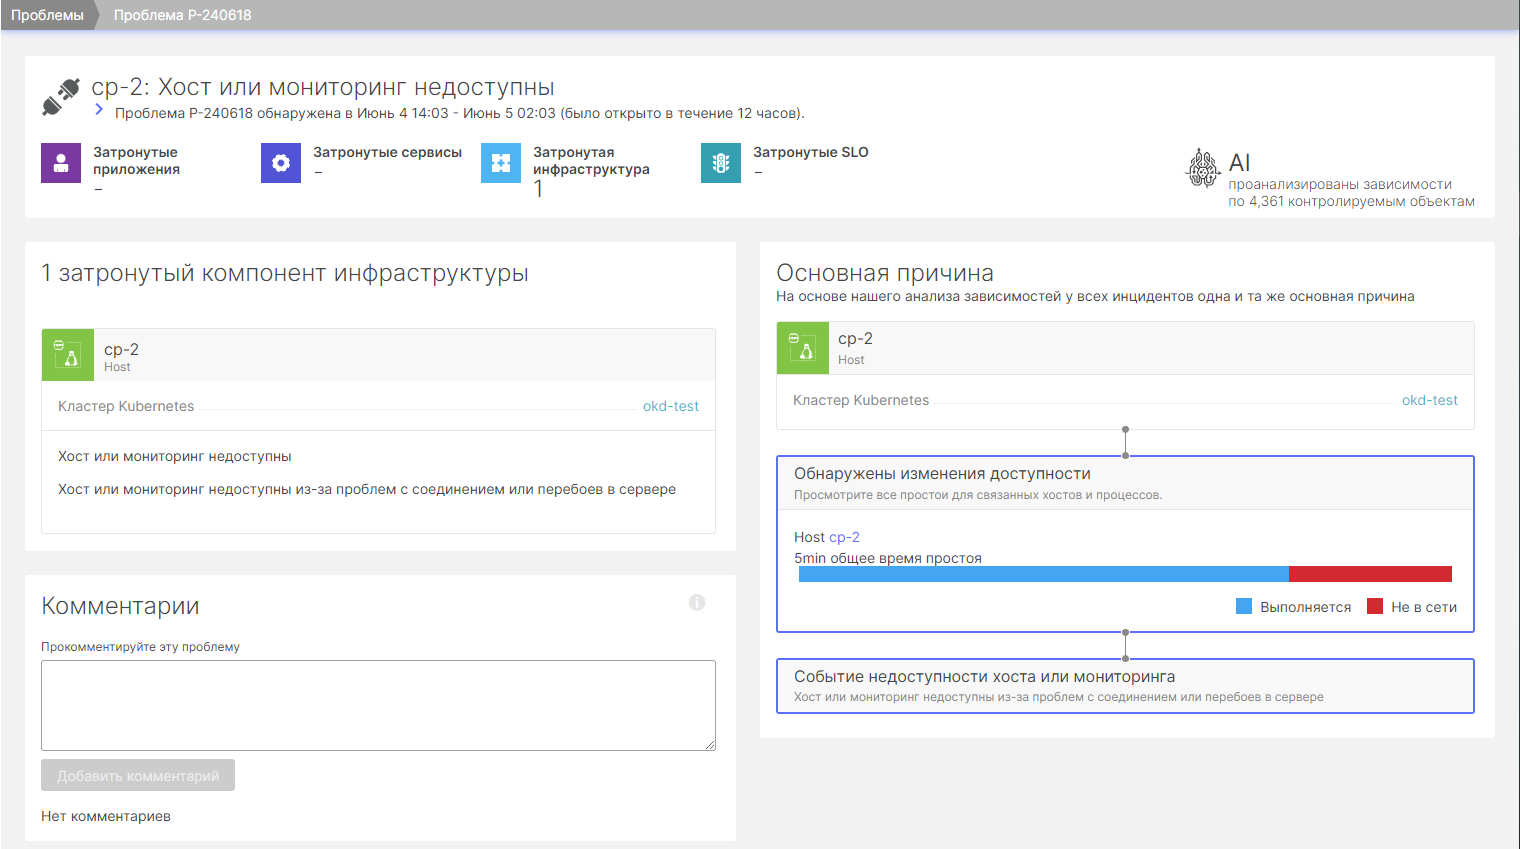Select the Проблема P-240618 breadcrumb
Image resolution: width=1520 pixels, height=849 pixels.
coord(182,15)
